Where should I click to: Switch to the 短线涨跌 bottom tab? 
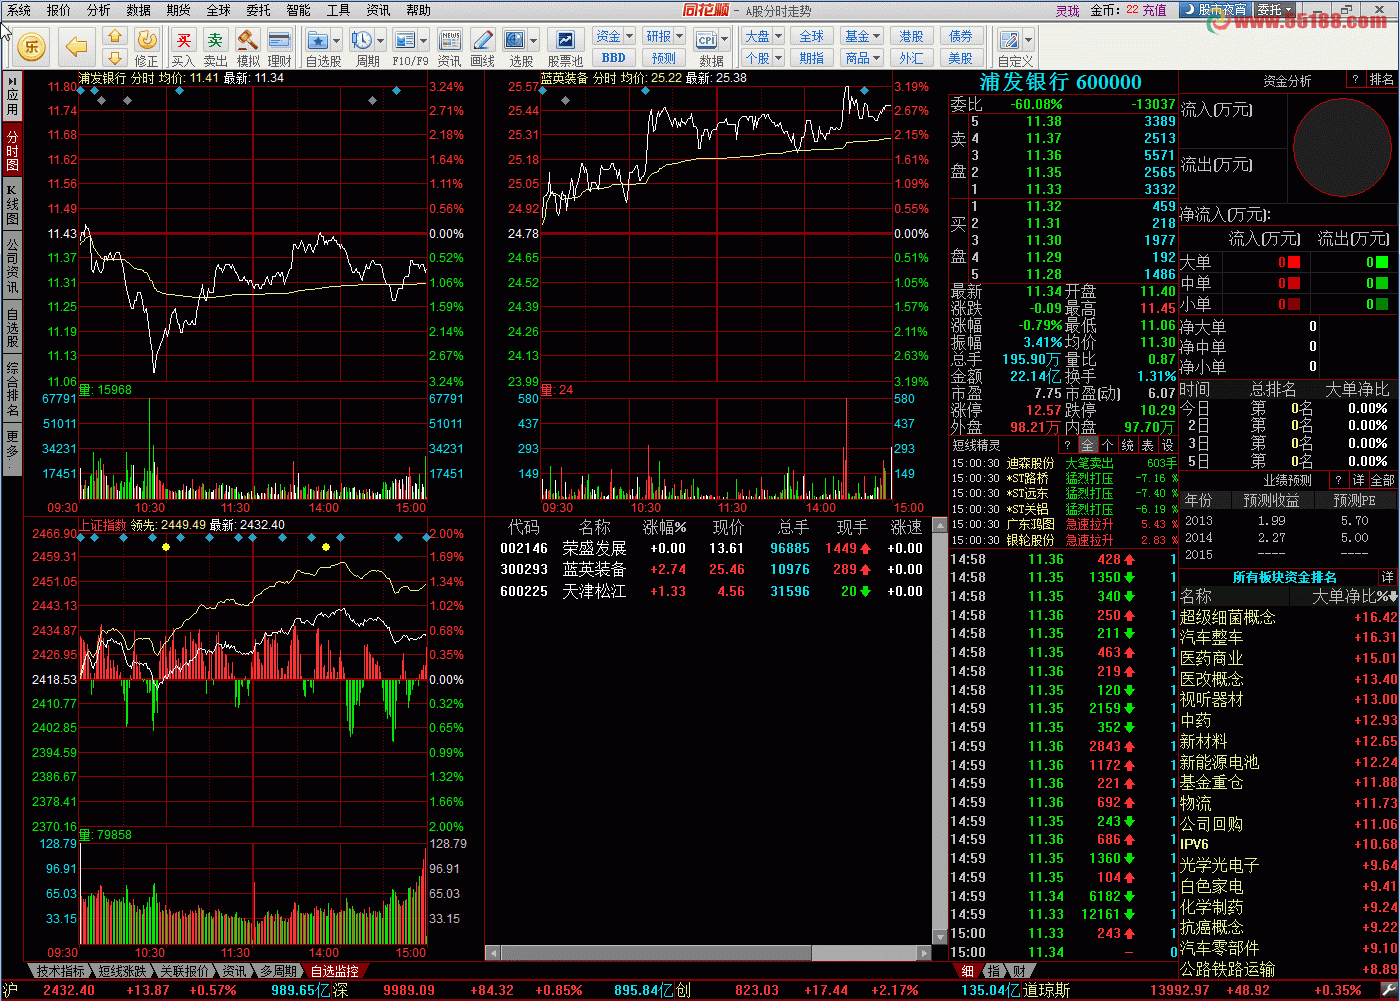[122, 971]
